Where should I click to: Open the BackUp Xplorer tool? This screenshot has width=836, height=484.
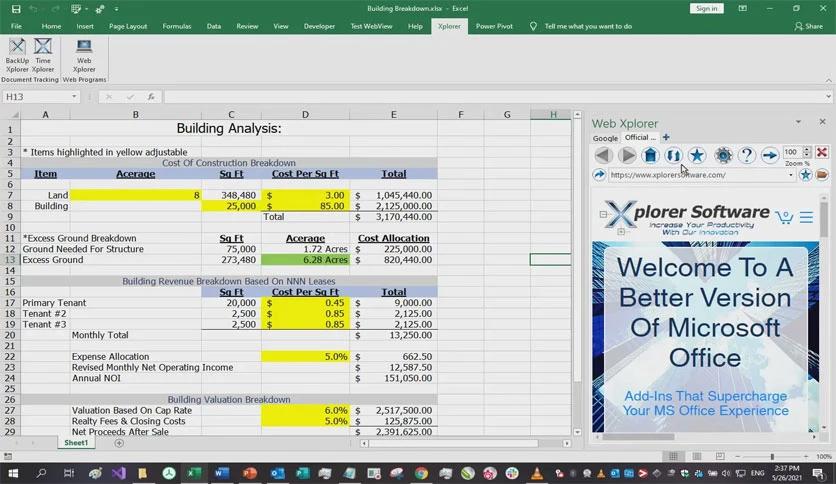pos(17,55)
